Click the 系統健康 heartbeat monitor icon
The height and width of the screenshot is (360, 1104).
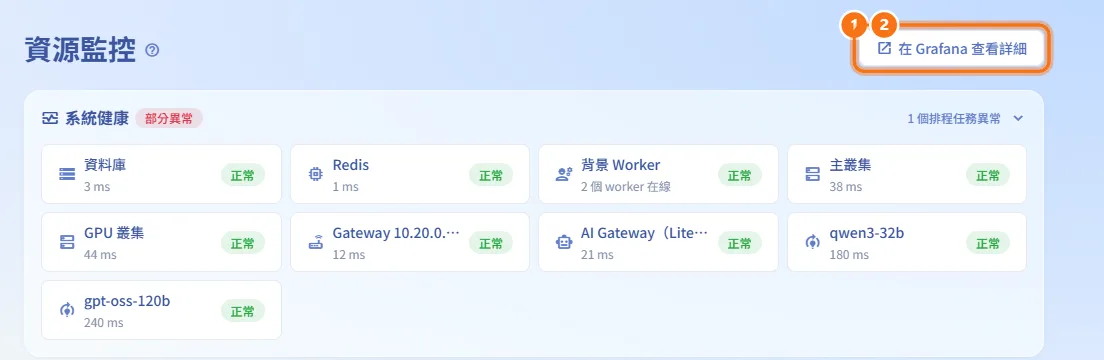pyautogui.click(x=49, y=118)
